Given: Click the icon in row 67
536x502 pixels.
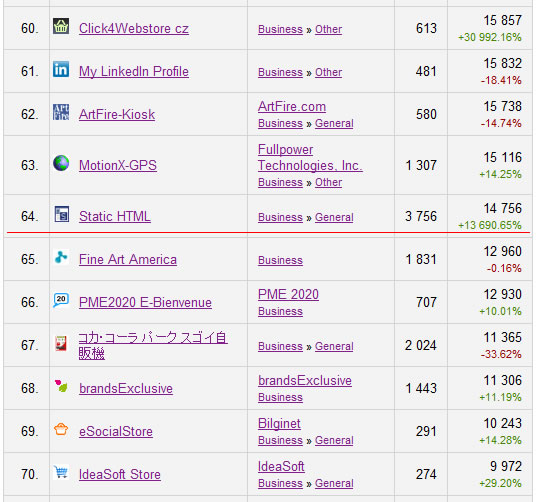Looking at the screenshot, I should coord(61,343).
